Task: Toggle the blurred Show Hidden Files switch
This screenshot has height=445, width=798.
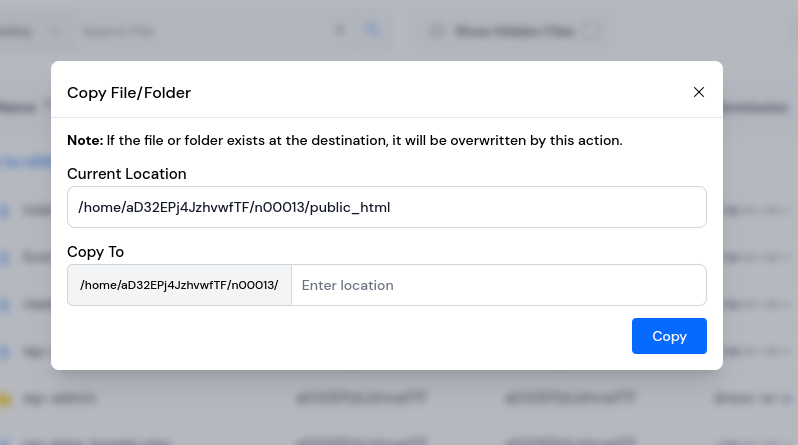Action: 591,32
